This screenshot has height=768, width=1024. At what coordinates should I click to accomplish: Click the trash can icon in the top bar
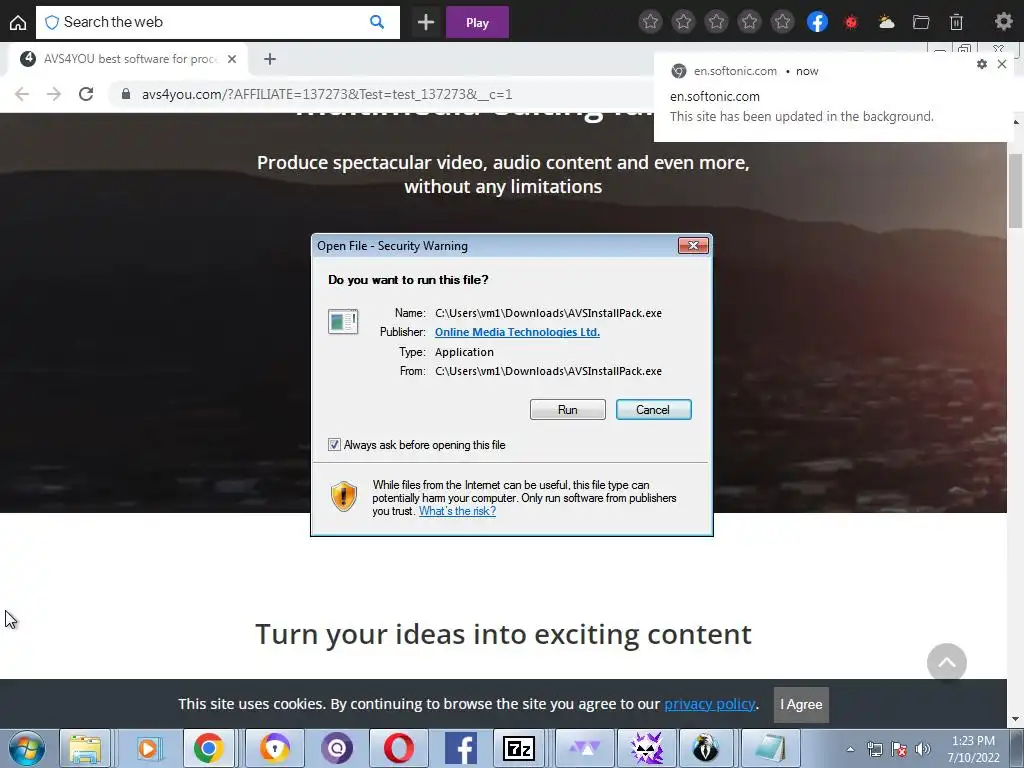pos(956,22)
